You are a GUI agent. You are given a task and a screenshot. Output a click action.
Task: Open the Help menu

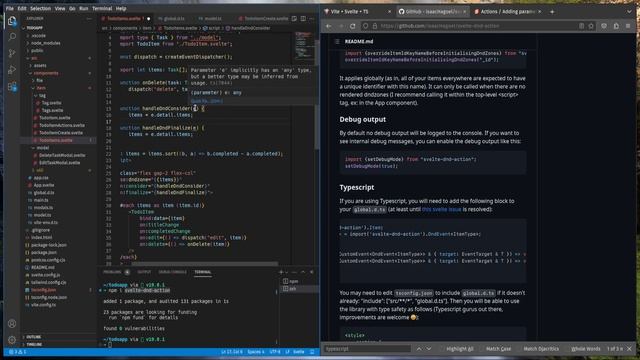point(121,8)
